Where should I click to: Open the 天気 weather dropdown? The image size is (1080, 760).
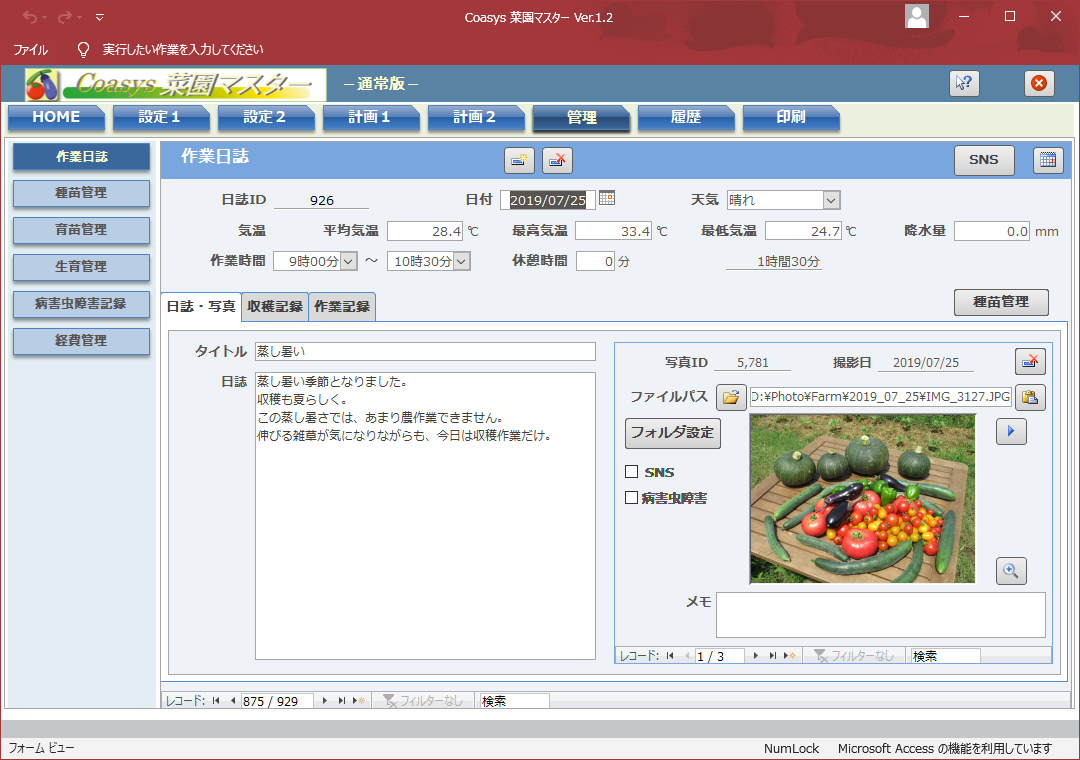point(832,200)
